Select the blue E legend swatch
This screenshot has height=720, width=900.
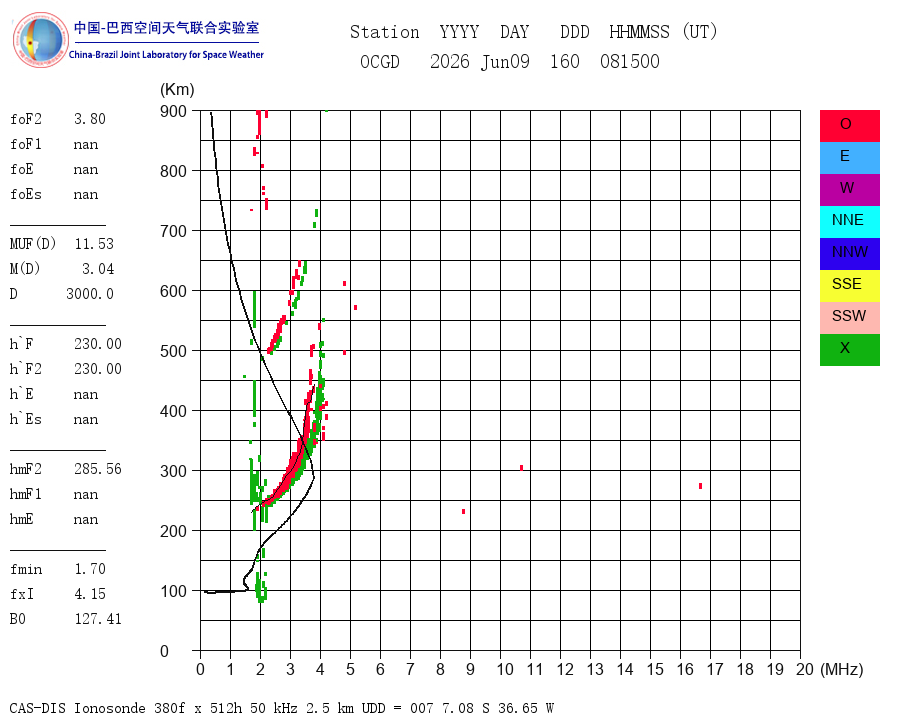point(849,158)
